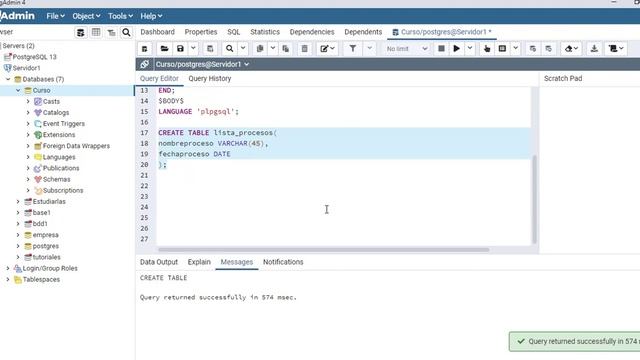The height and width of the screenshot is (360, 640).
Task: Switch to the Statistics tab
Action: coord(265,32)
